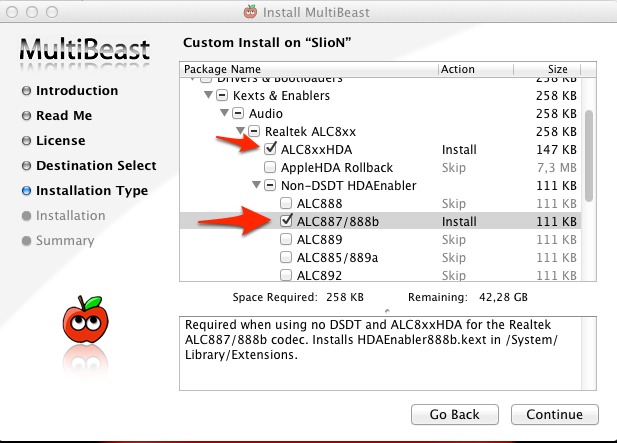Click the Package Name column header
The width and height of the screenshot is (617, 443).
click(309, 69)
